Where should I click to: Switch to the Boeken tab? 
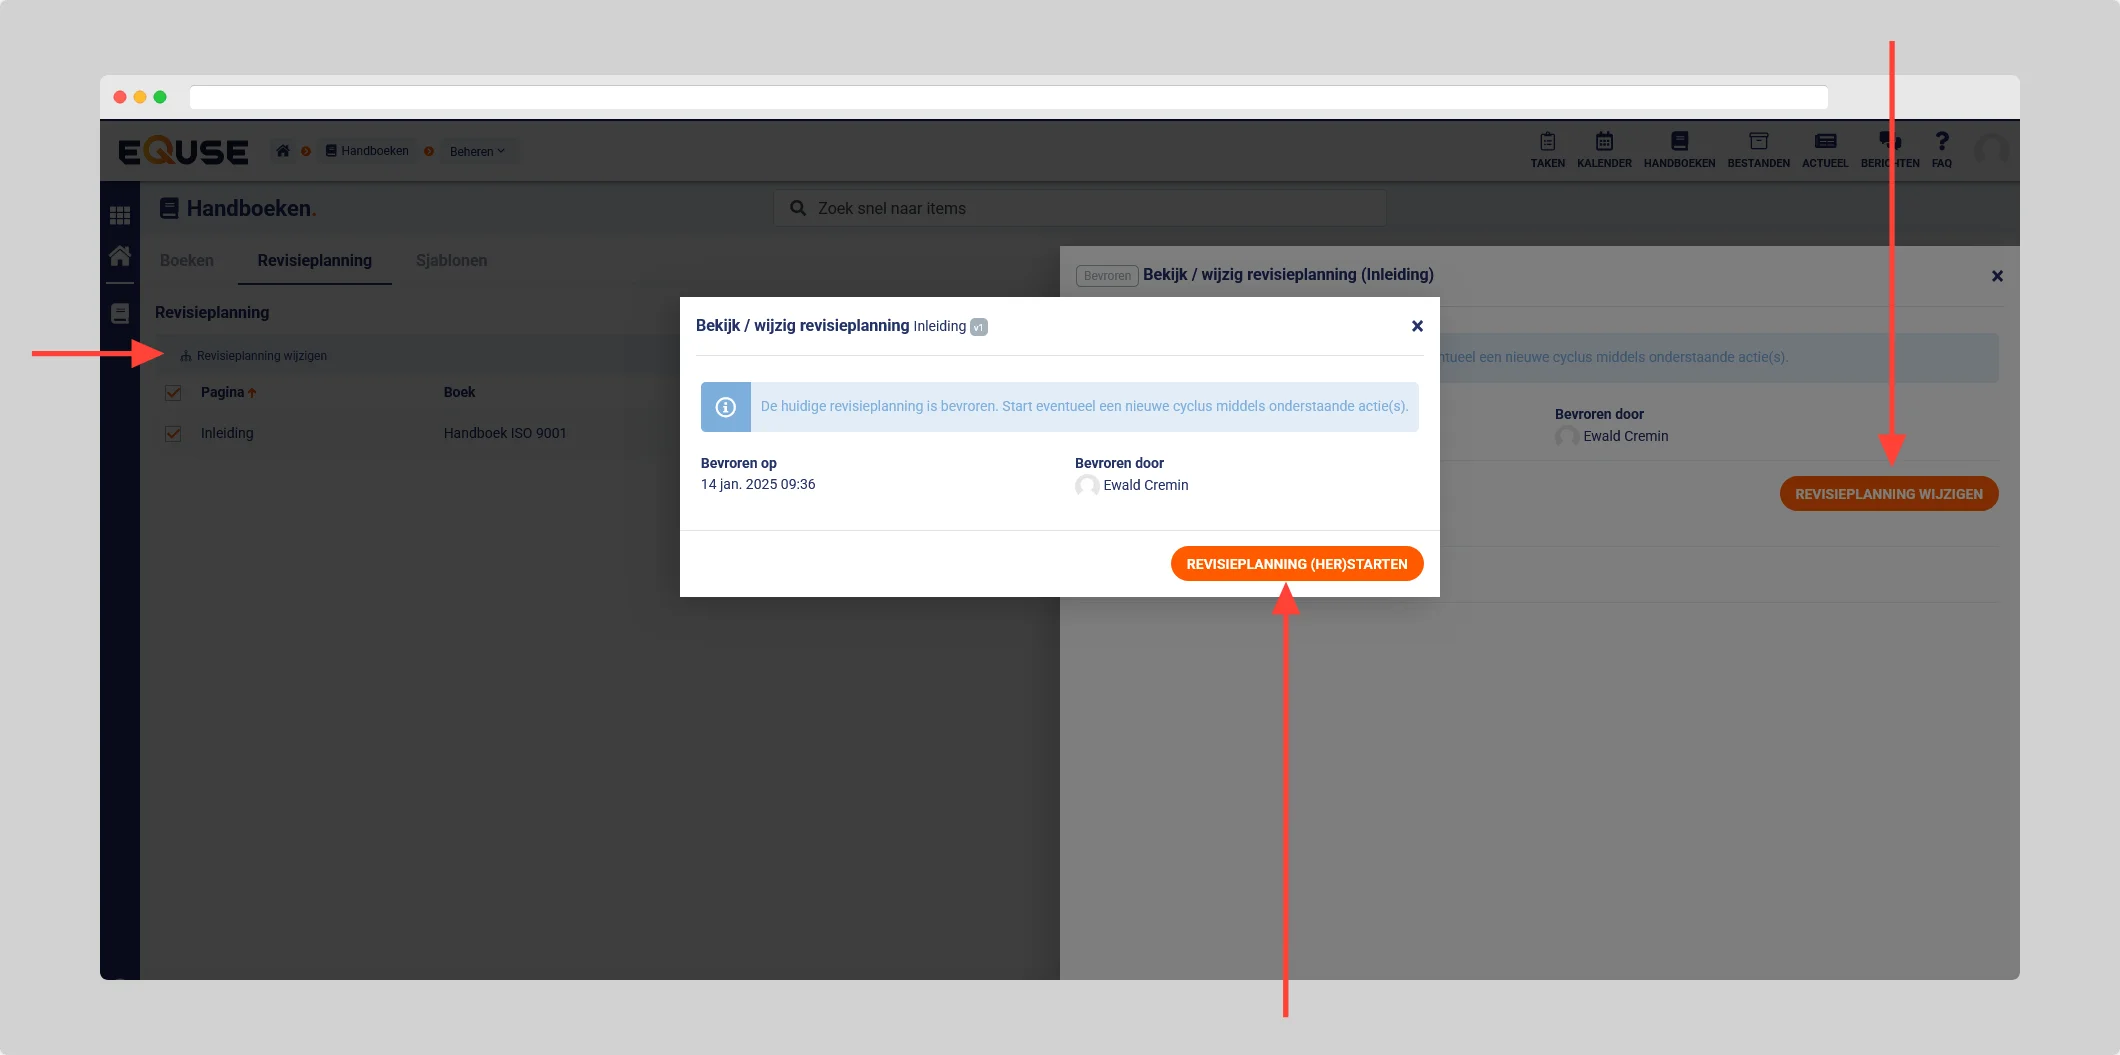click(187, 261)
